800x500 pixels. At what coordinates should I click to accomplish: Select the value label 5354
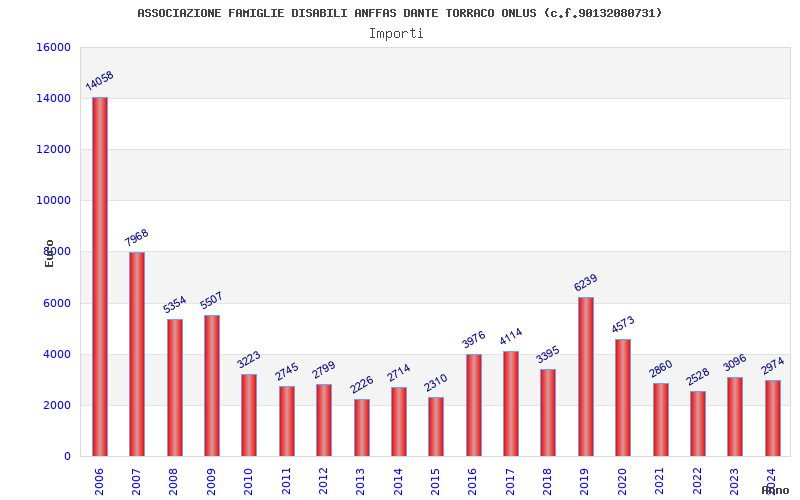pyautogui.click(x=174, y=304)
